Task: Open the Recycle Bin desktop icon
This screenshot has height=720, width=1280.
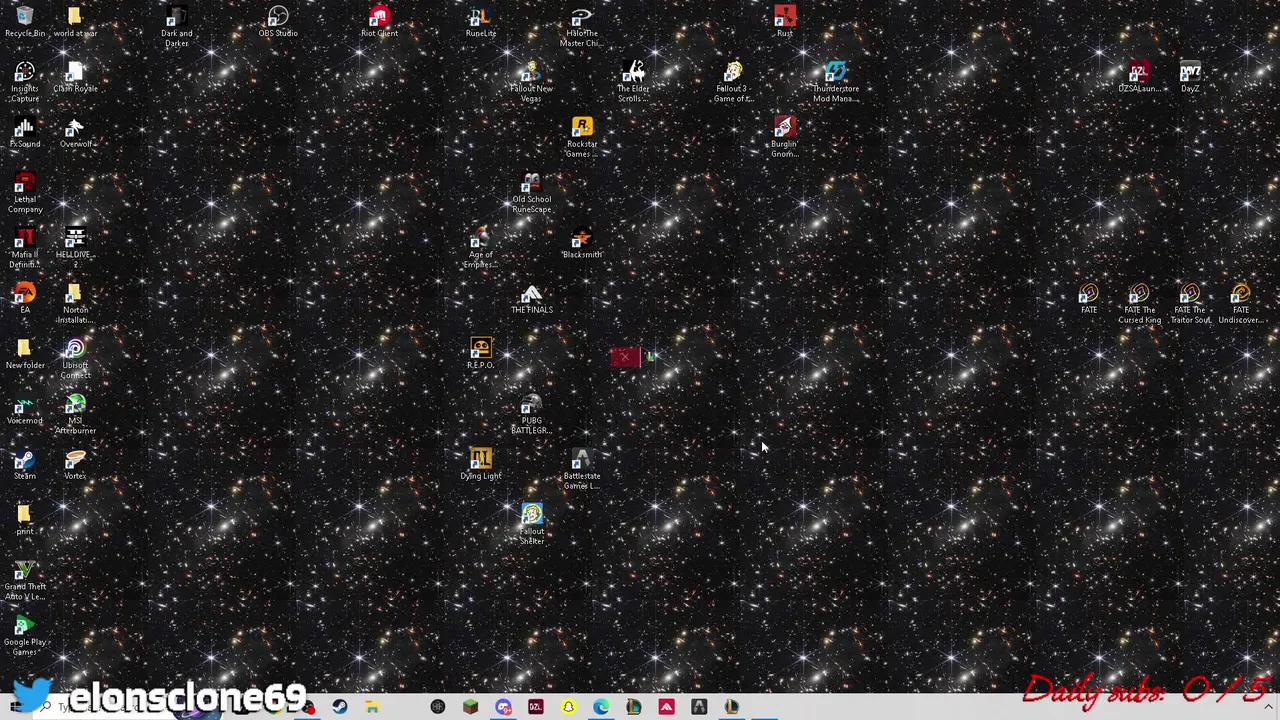Action: point(25,21)
